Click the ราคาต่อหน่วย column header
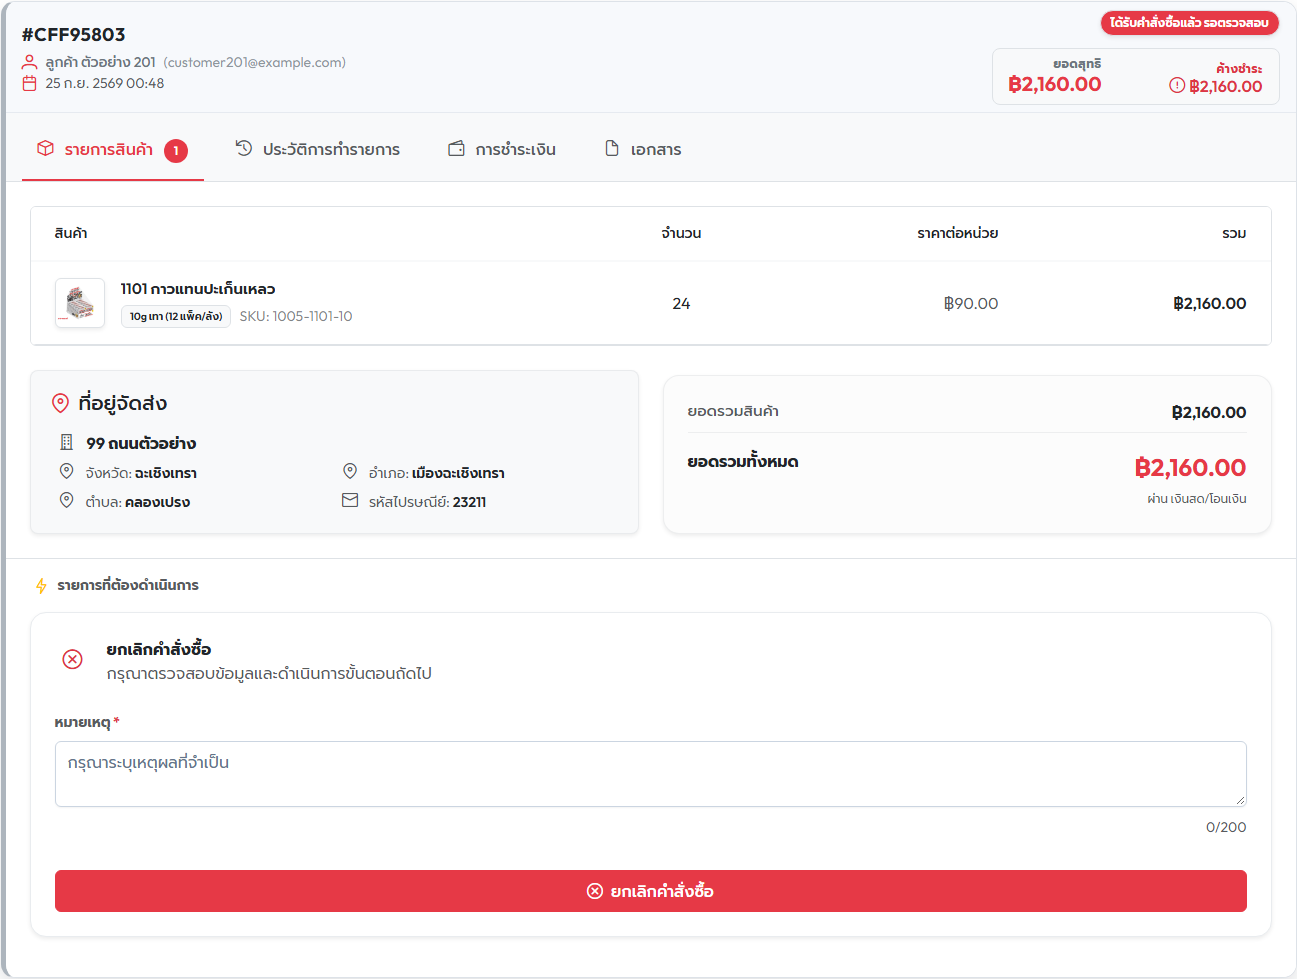The width and height of the screenshot is (1297, 979). (x=958, y=233)
